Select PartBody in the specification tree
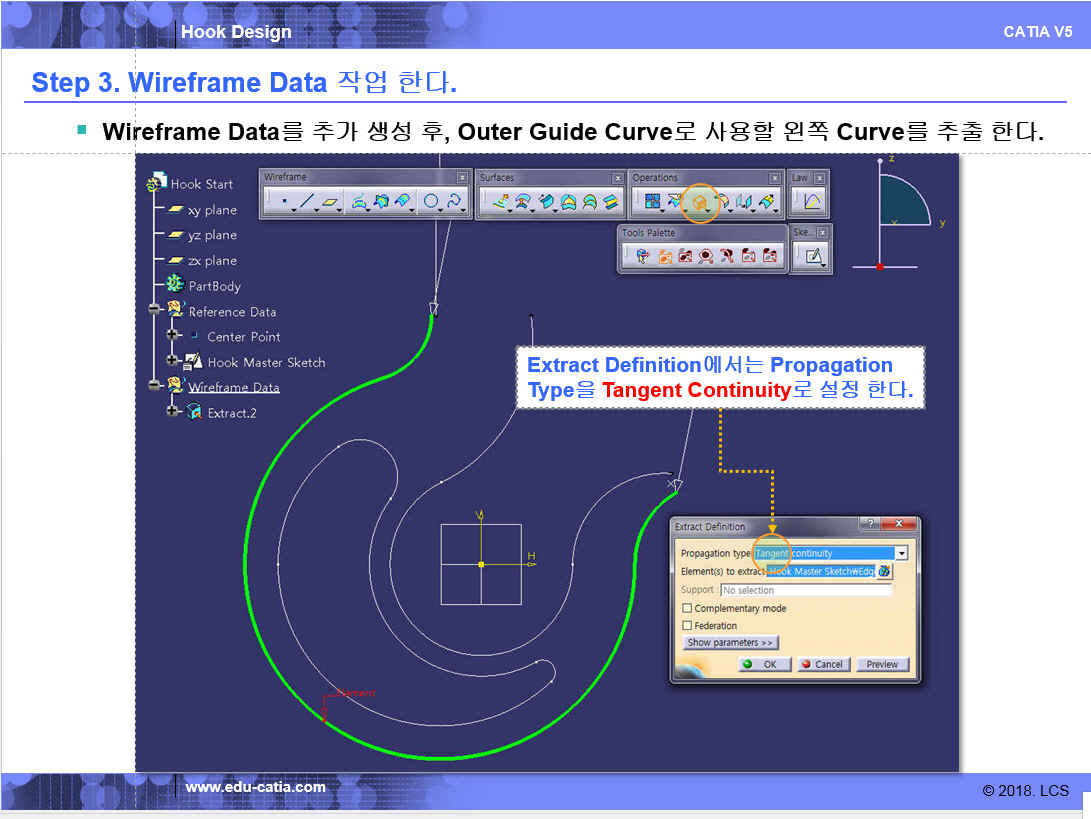 [x=214, y=286]
